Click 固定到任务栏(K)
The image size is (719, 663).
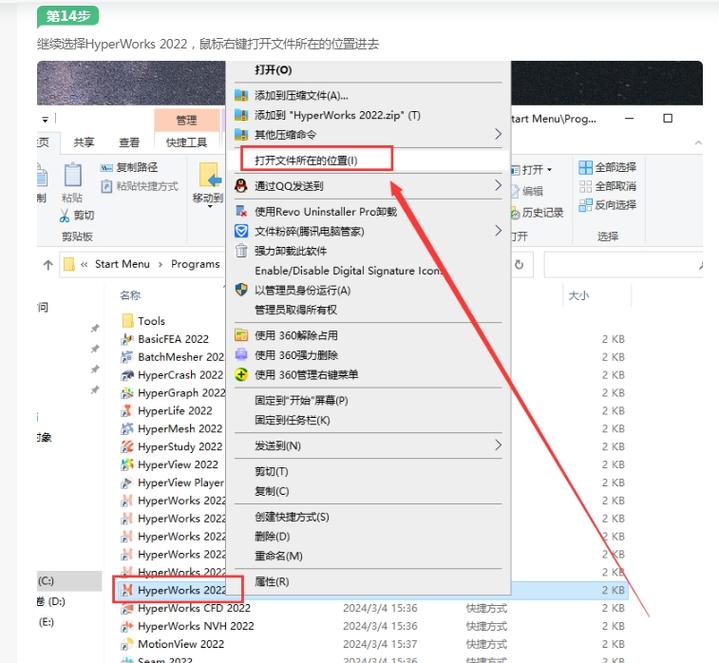293,420
